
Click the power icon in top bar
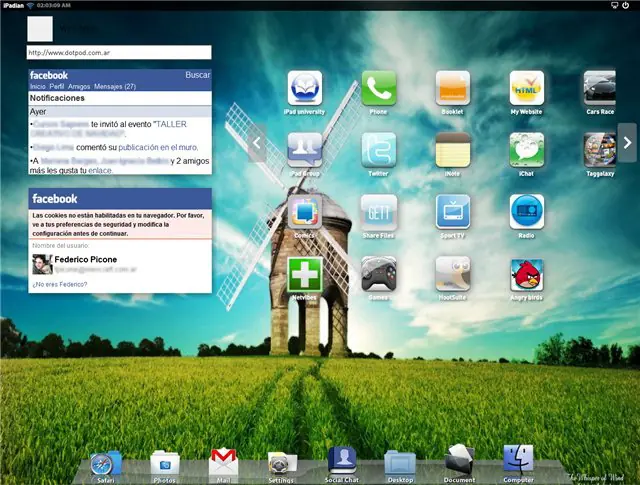pos(625,5)
